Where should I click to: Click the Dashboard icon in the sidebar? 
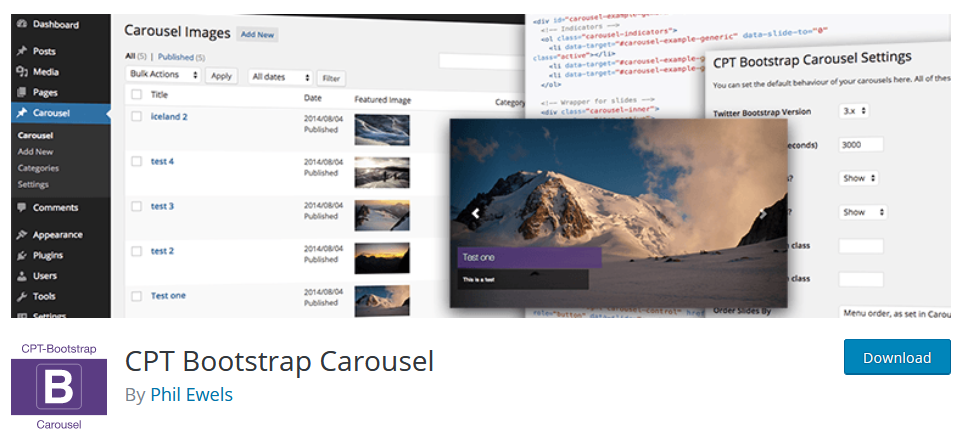[22, 24]
